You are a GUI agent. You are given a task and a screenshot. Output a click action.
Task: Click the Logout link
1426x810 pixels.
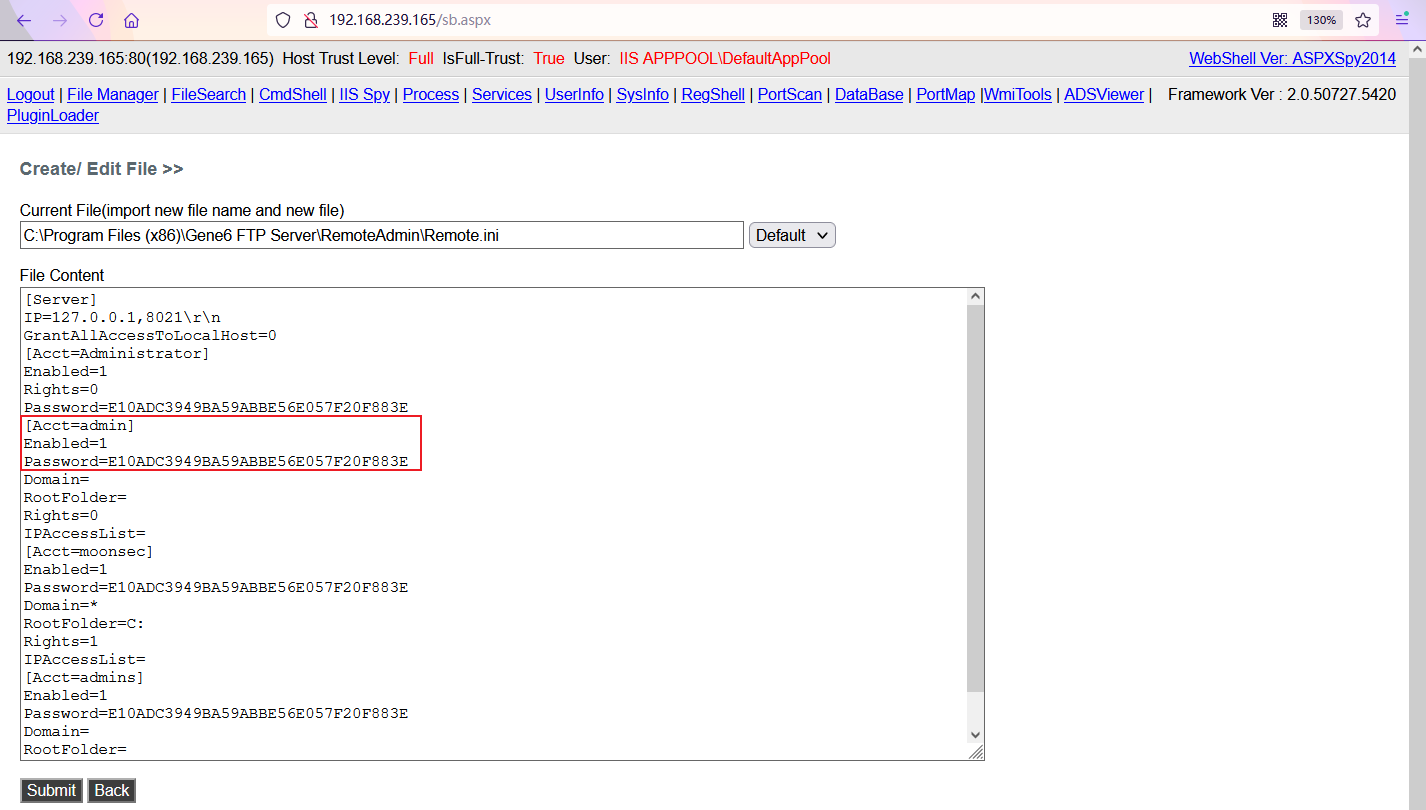[31, 95]
